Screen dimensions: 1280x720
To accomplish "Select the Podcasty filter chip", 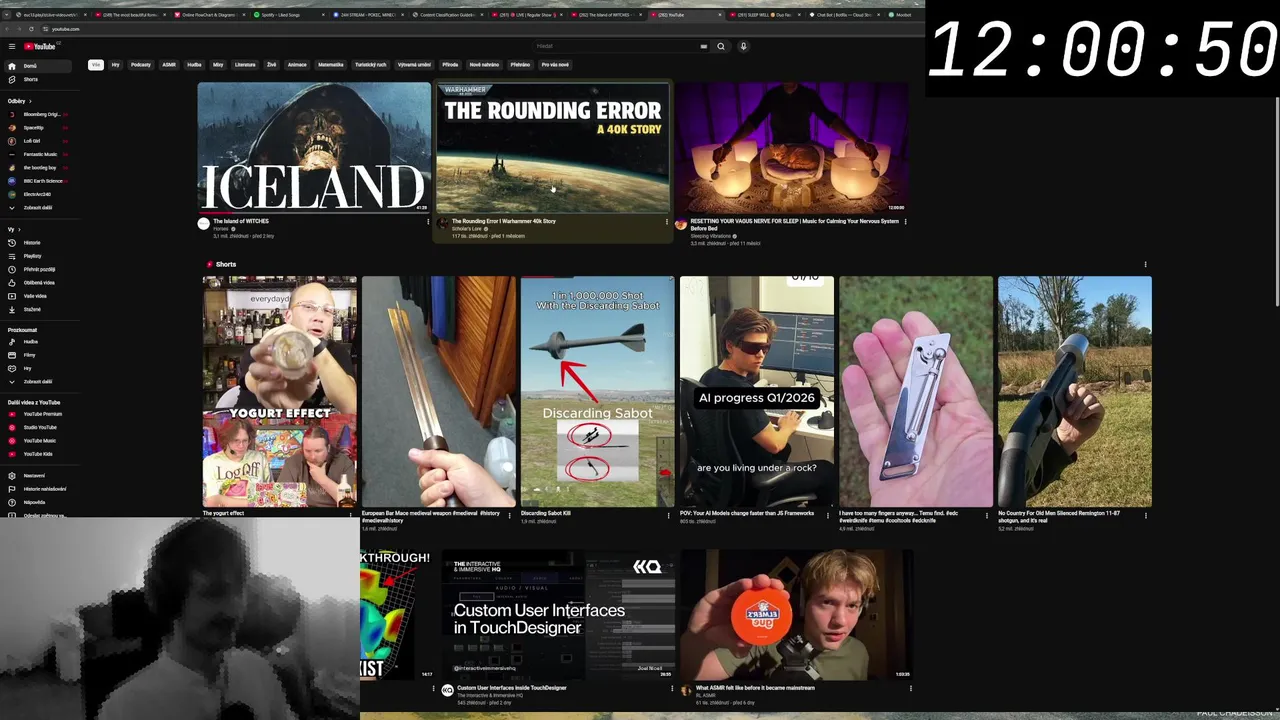I will tap(141, 65).
